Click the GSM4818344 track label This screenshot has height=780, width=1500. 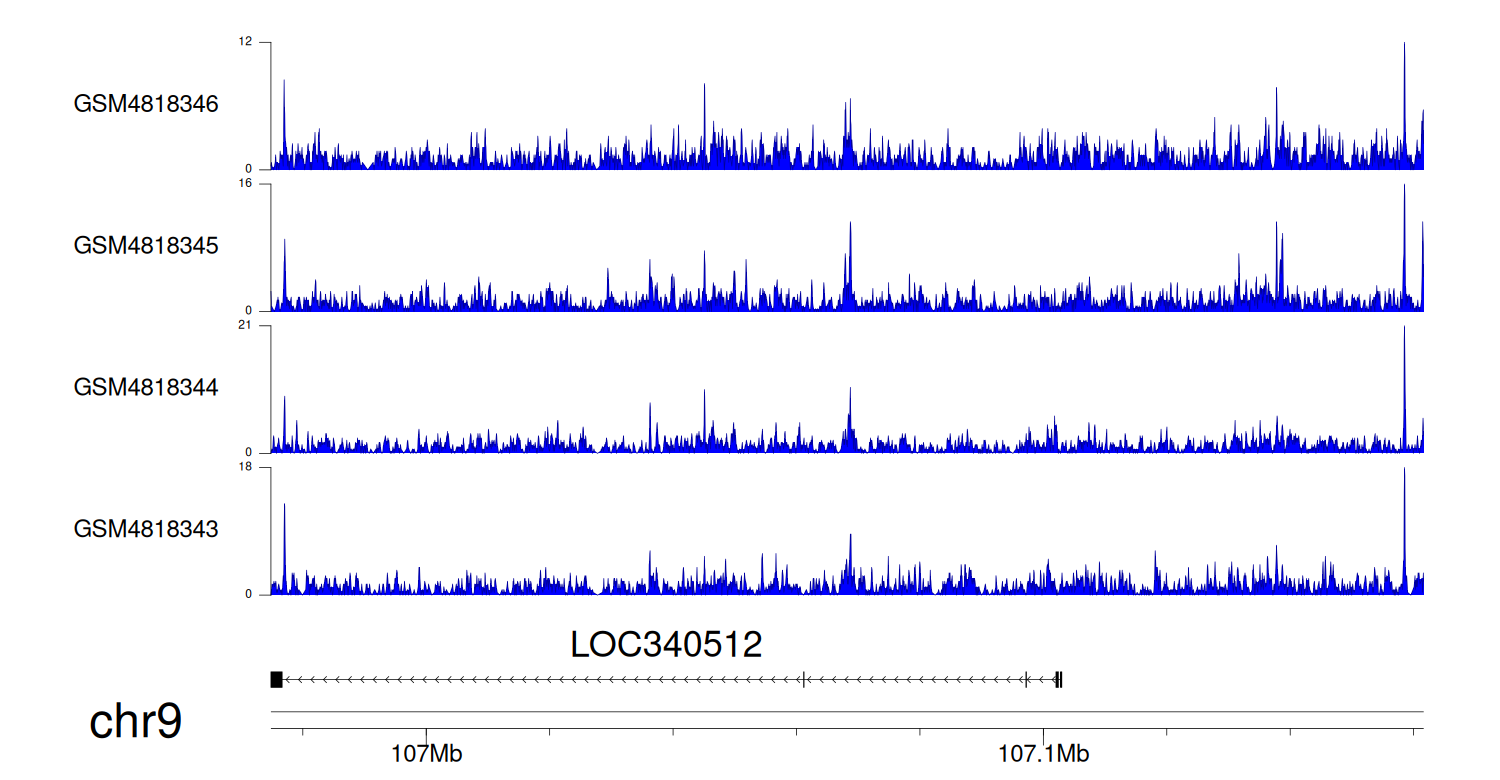[x=146, y=387]
